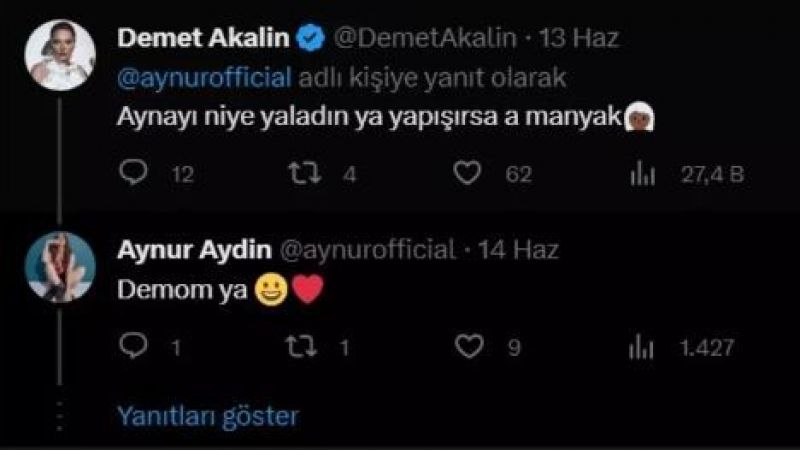This screenshot has width=800, height=450.
Task: Open the @aynurofficial handle in second tweet
Action: point(369,249)
